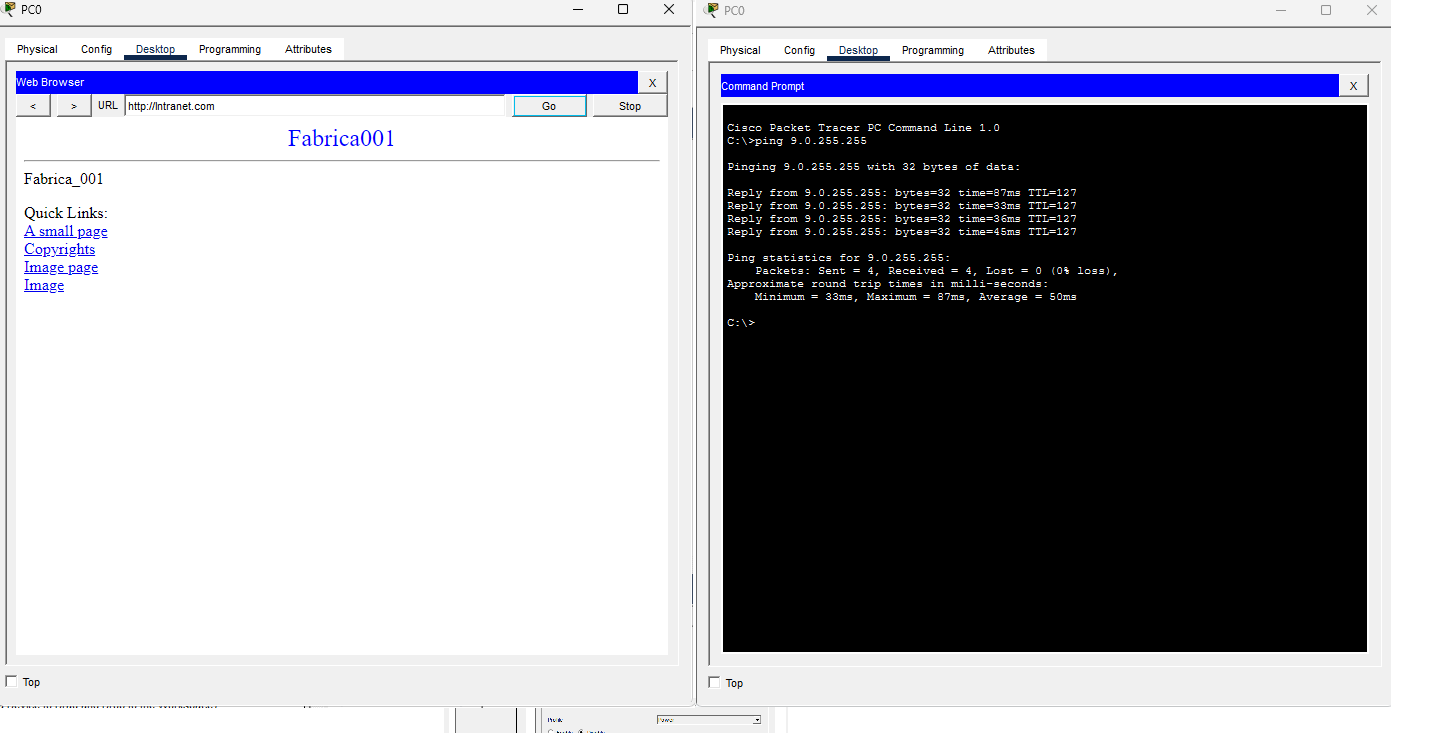Click the PC0 device icon in the right title bar
Viewport: 1435px width, 733px height.
[x=712, y=10]
